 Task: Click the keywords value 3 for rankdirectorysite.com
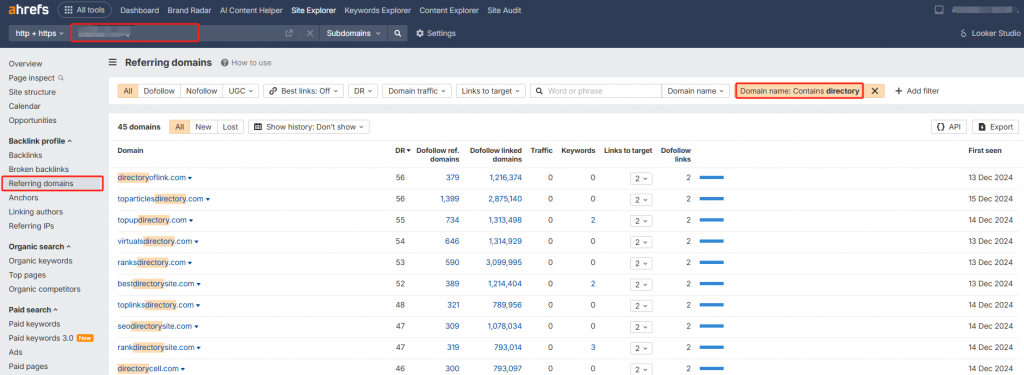[x=593, y=348]
